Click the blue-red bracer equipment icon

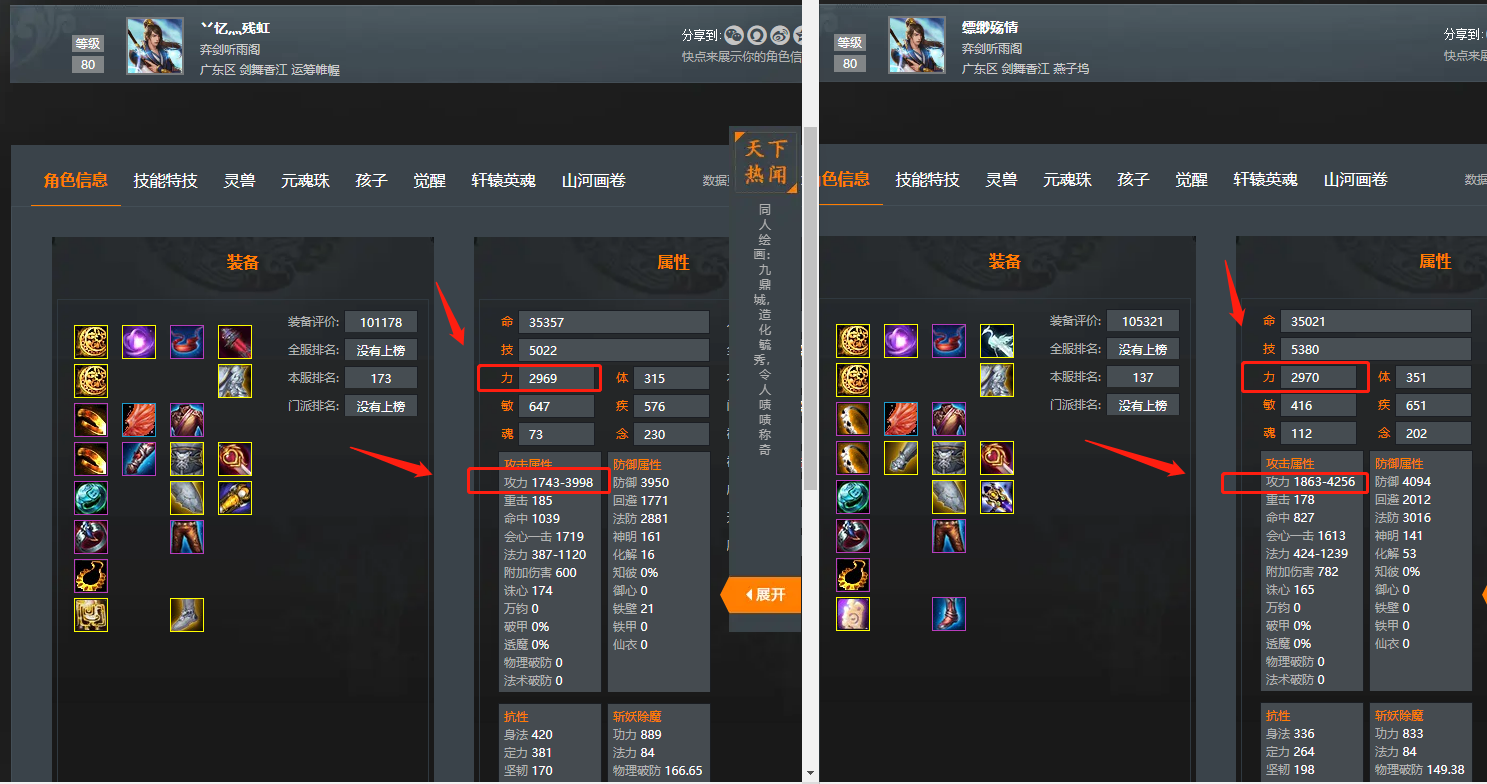pyautogui.click(x=139, y=459)
